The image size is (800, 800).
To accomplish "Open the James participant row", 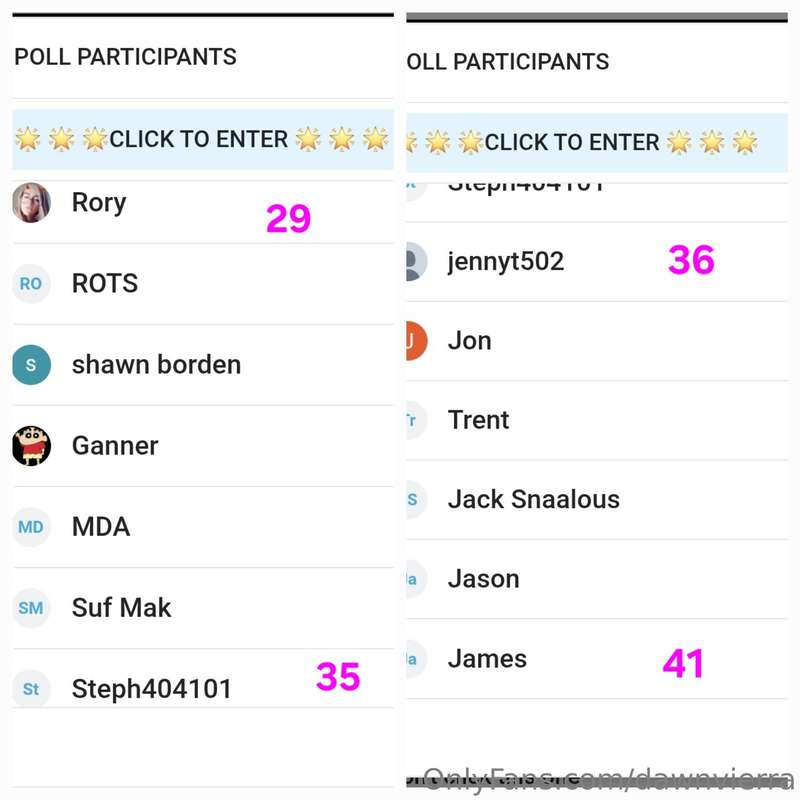I will tap(597, 659).
